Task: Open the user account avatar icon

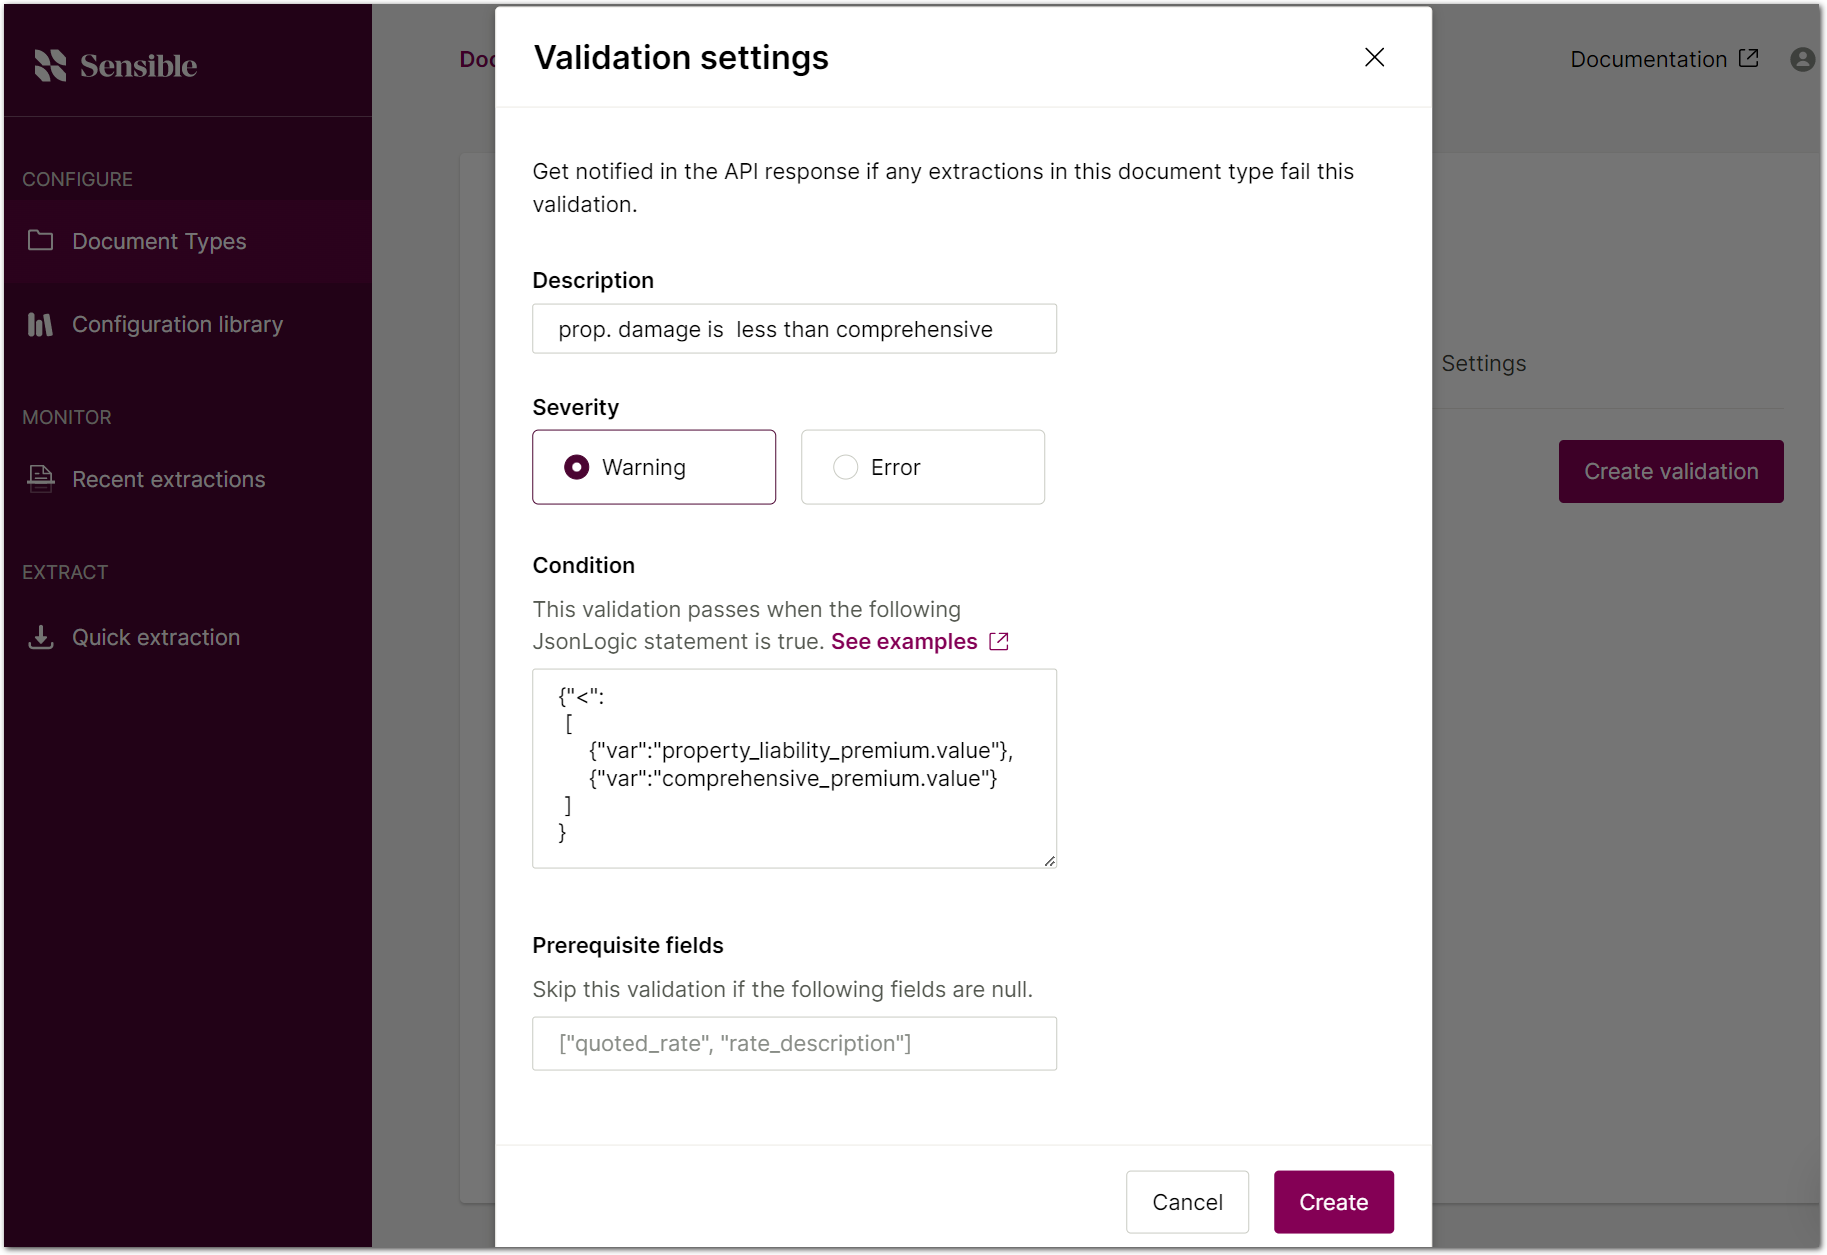Action: 1802,59
